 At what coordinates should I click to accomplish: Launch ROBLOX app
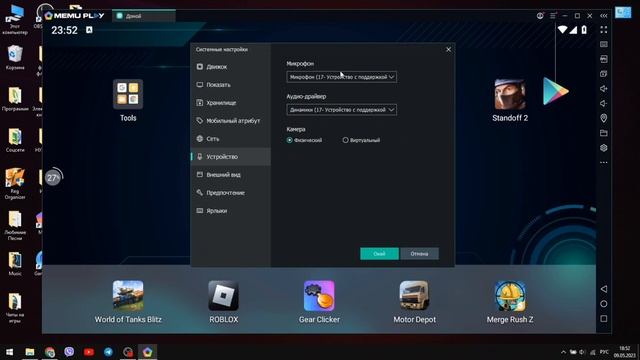pos(223,302)
